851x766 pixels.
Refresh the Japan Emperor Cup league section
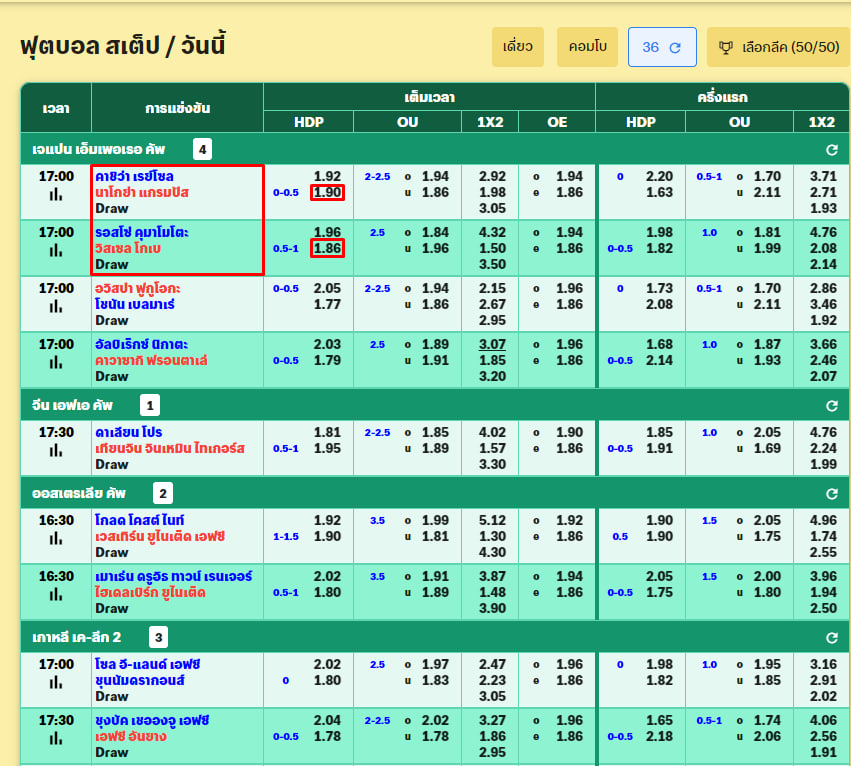point(831,150)
